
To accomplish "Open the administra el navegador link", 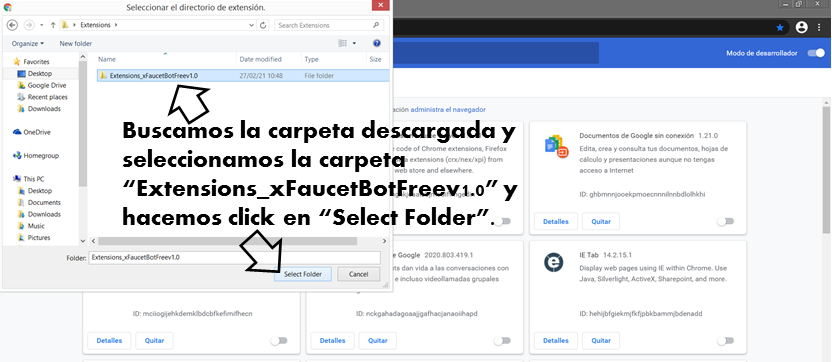I will (x=448, y=109).
